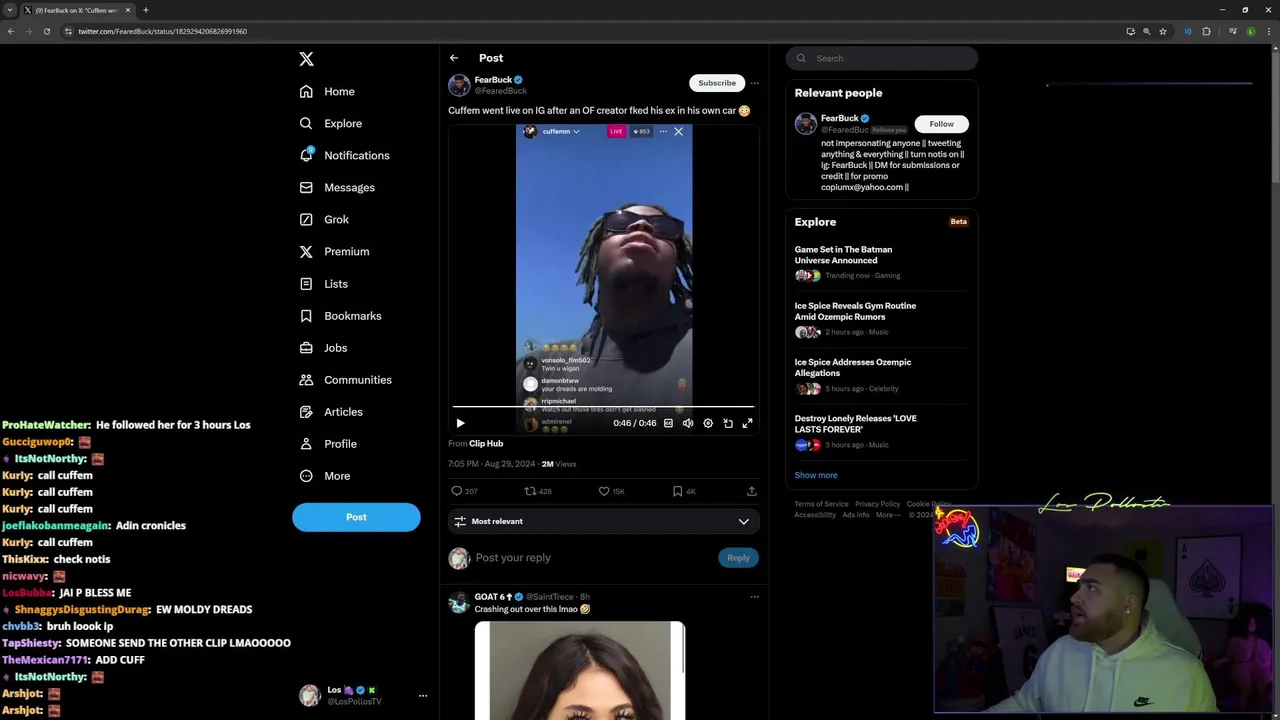
Task: Open Jobs in the sidebar
Action: click(322, 348)
